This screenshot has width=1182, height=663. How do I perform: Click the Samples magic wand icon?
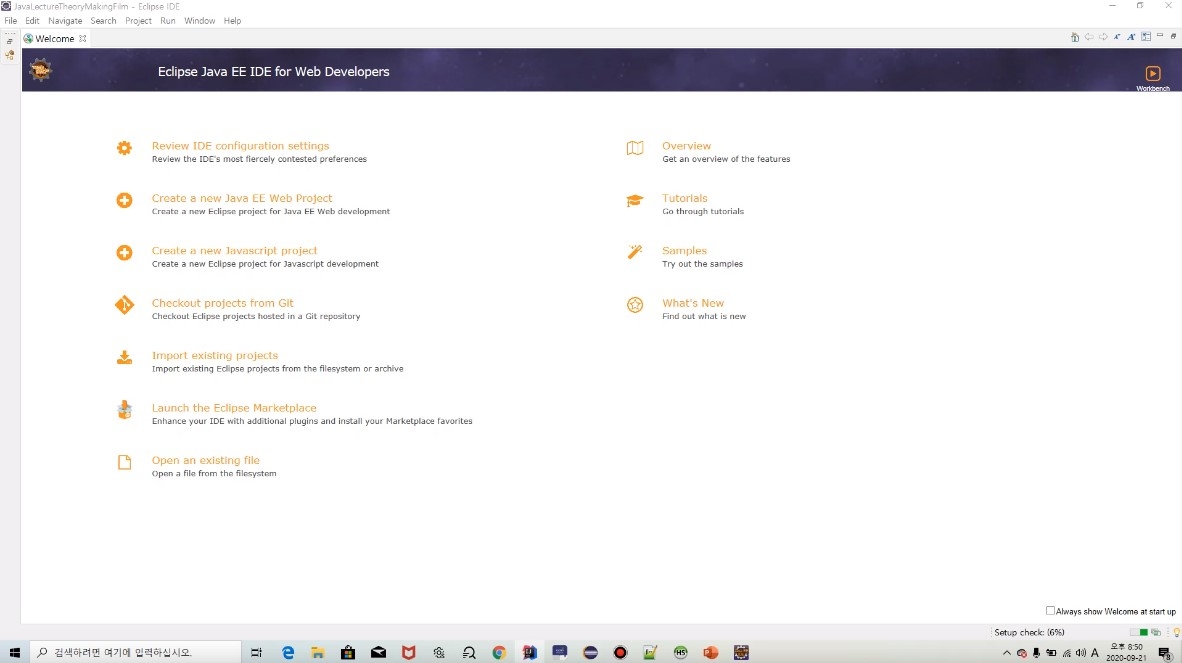[635, 252]
